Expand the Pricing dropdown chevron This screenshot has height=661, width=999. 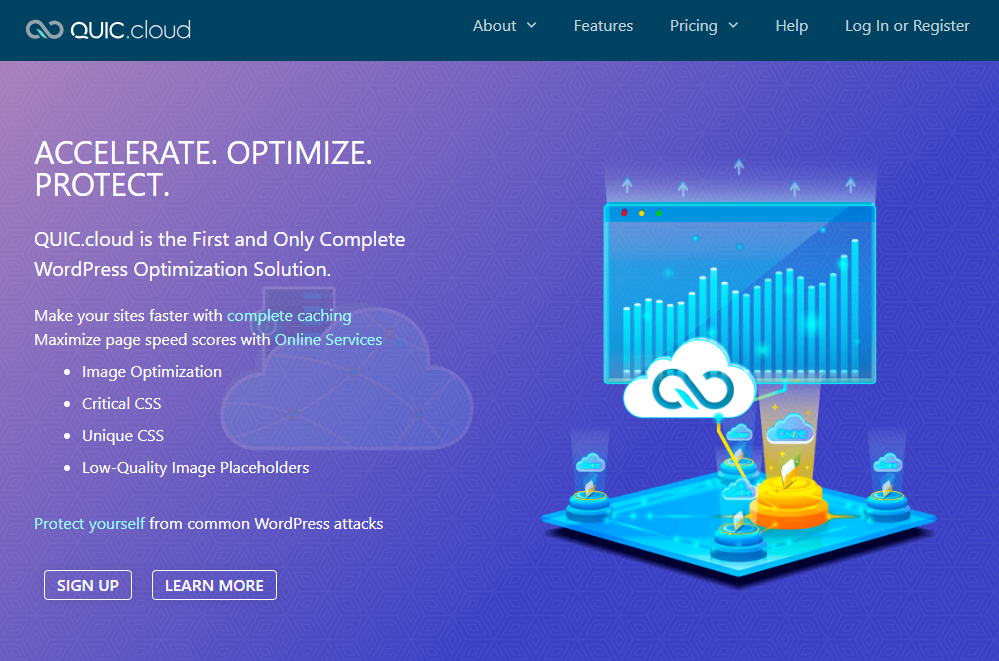coord(733,25)
